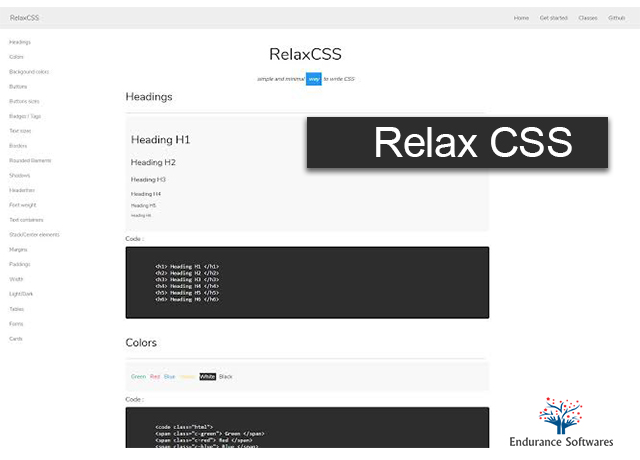Click the White sample on black background
This screenshot has width=640, height=460.
207,376
